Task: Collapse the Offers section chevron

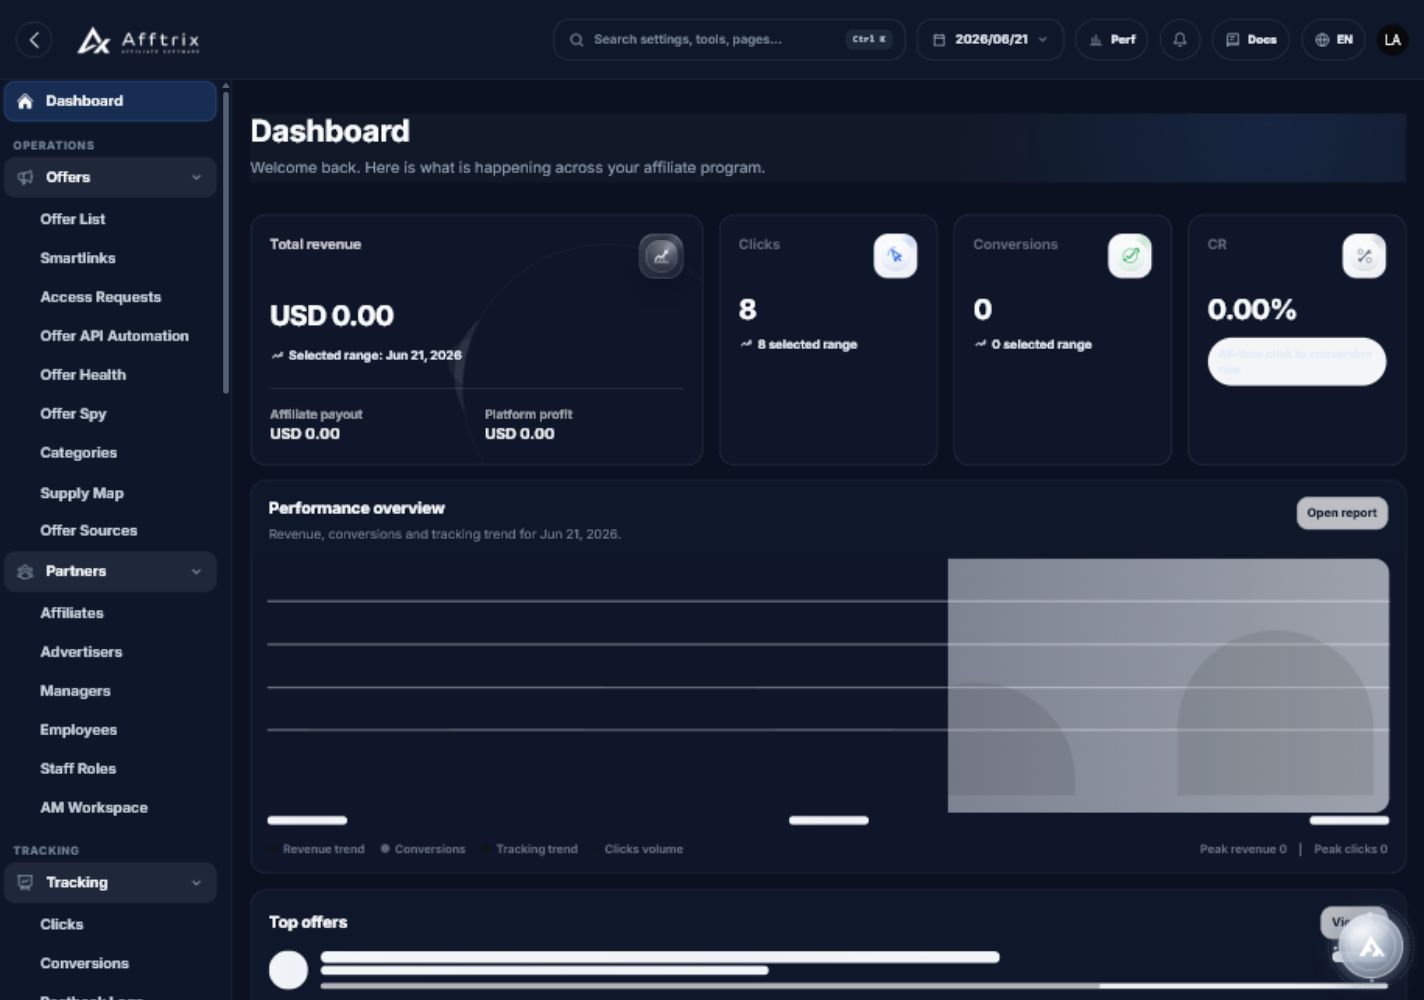Action: pyautogui.click(x=196, y=177)
